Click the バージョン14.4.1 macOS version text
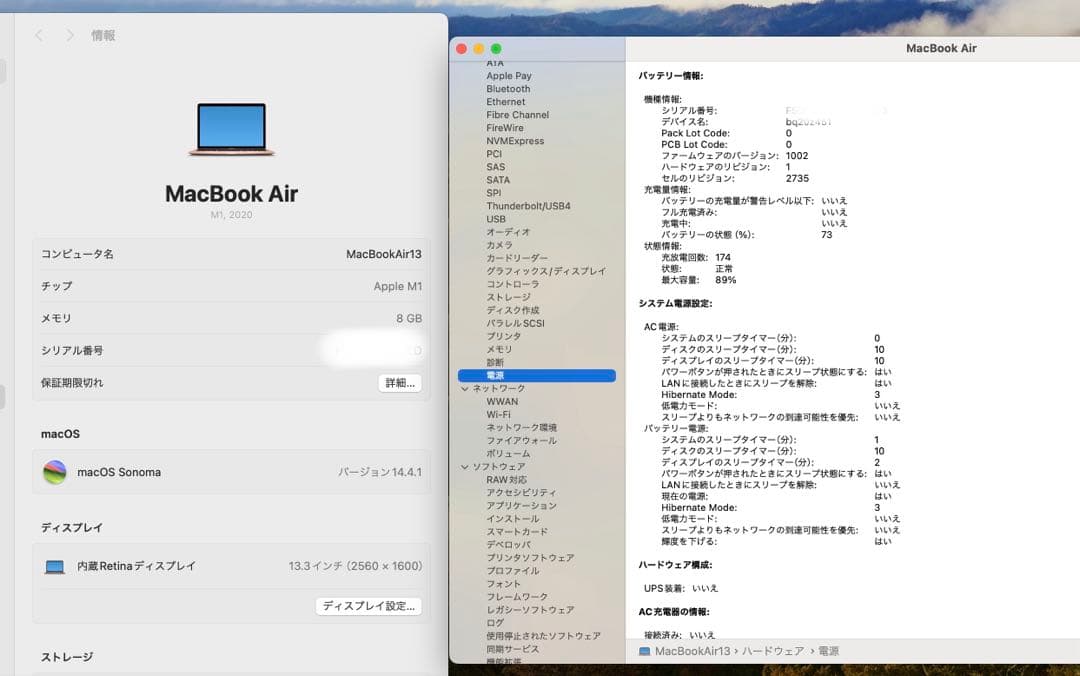Image resolution: width=1080 pixels, height=676 pixels. (x=380, y=472)
